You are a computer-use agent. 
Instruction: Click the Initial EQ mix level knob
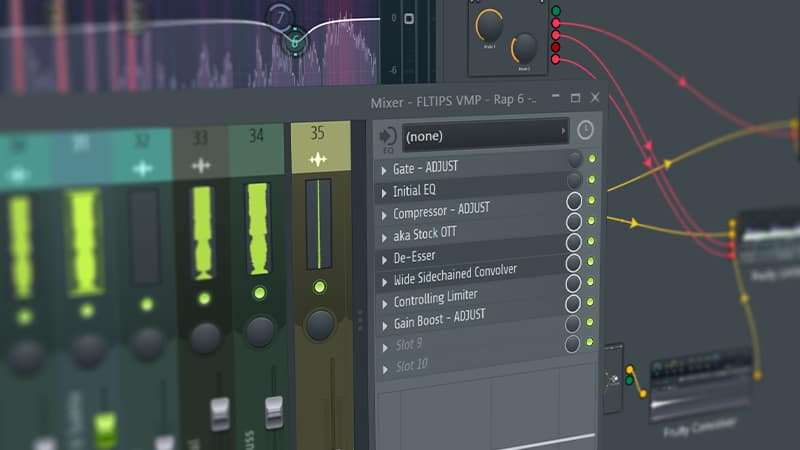coord(574,180)
